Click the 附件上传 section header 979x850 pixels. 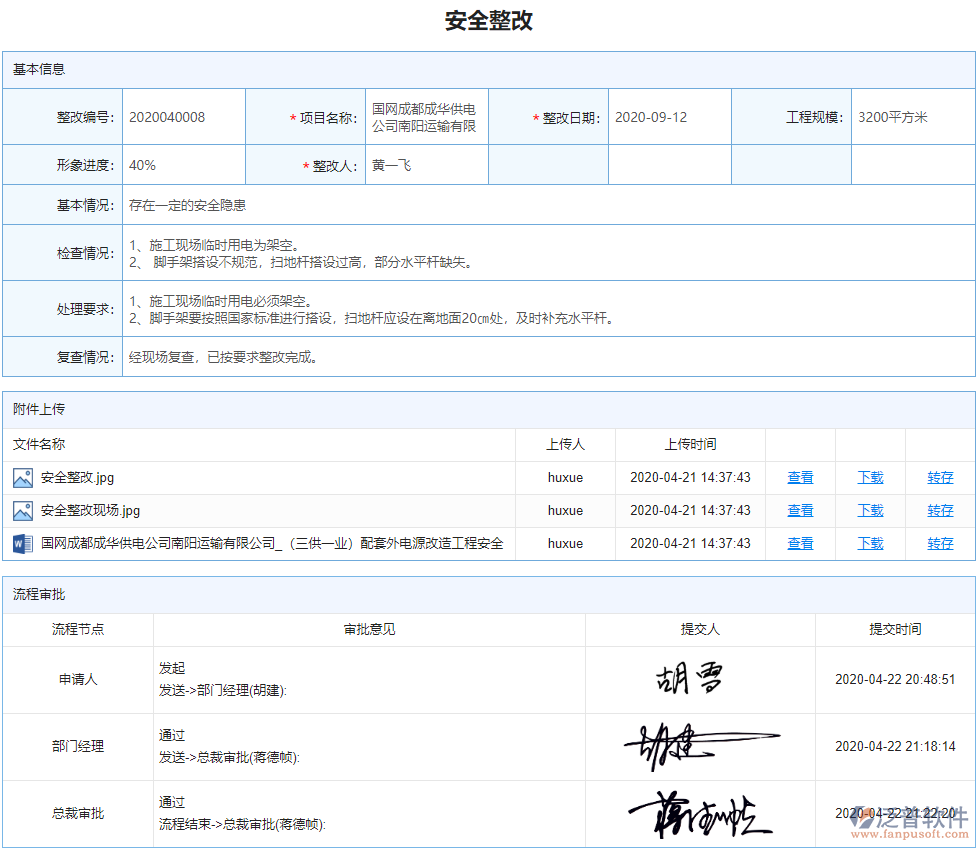[38, 410]
